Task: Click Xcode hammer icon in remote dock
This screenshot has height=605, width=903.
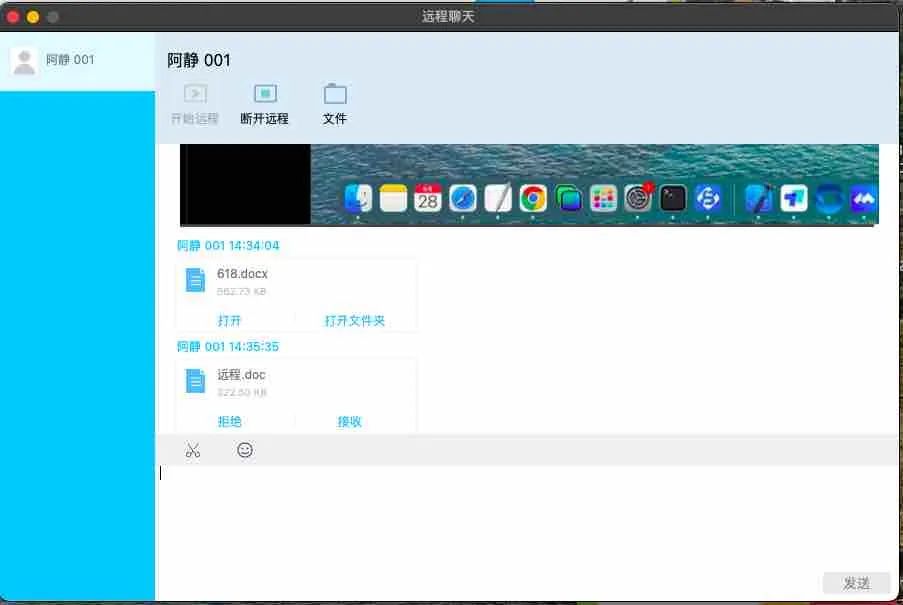Action: (x=758, y=199)
